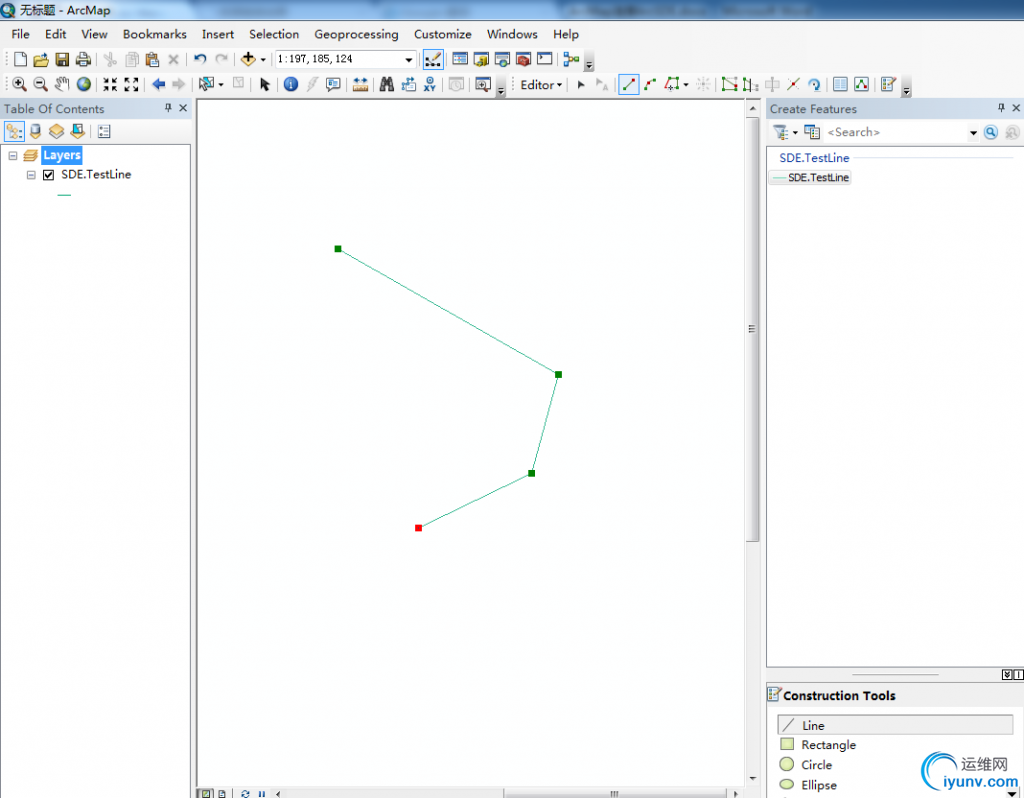This screenshot has height=798, width=1024.
Task: Open the Catalog window
Action: 481,59
